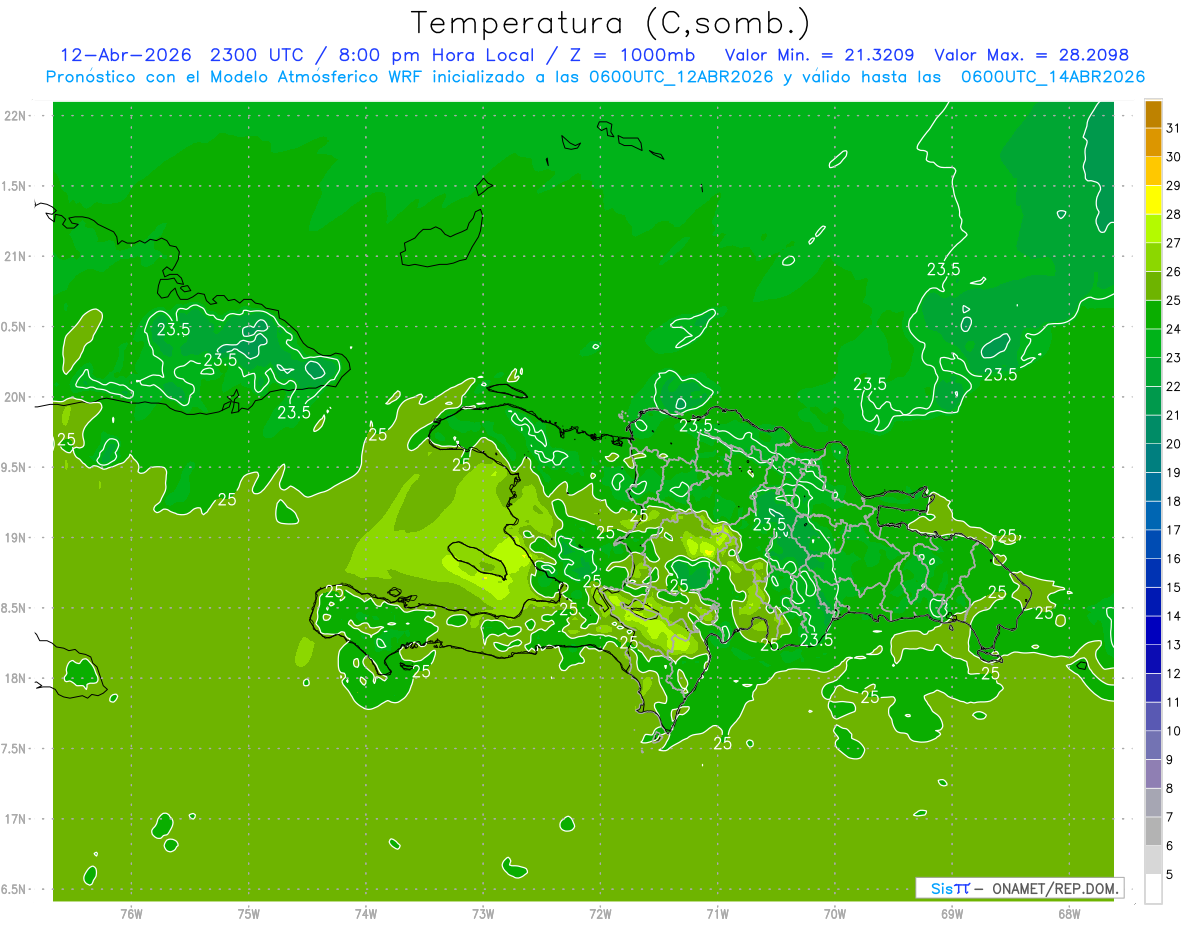Viewport: 1200px width, 927px height.
Task: Click the 17N latitude axis label
Action: (x=16, y=819)
